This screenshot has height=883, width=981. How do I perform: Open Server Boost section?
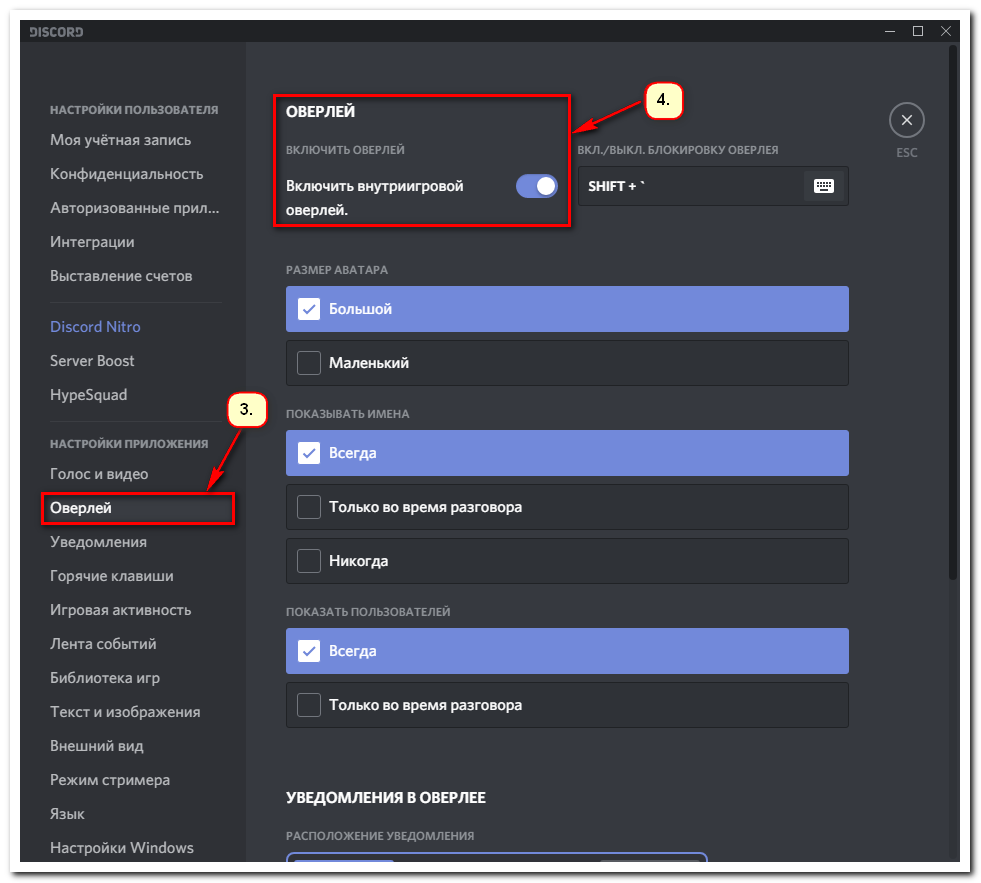[92, 360]
